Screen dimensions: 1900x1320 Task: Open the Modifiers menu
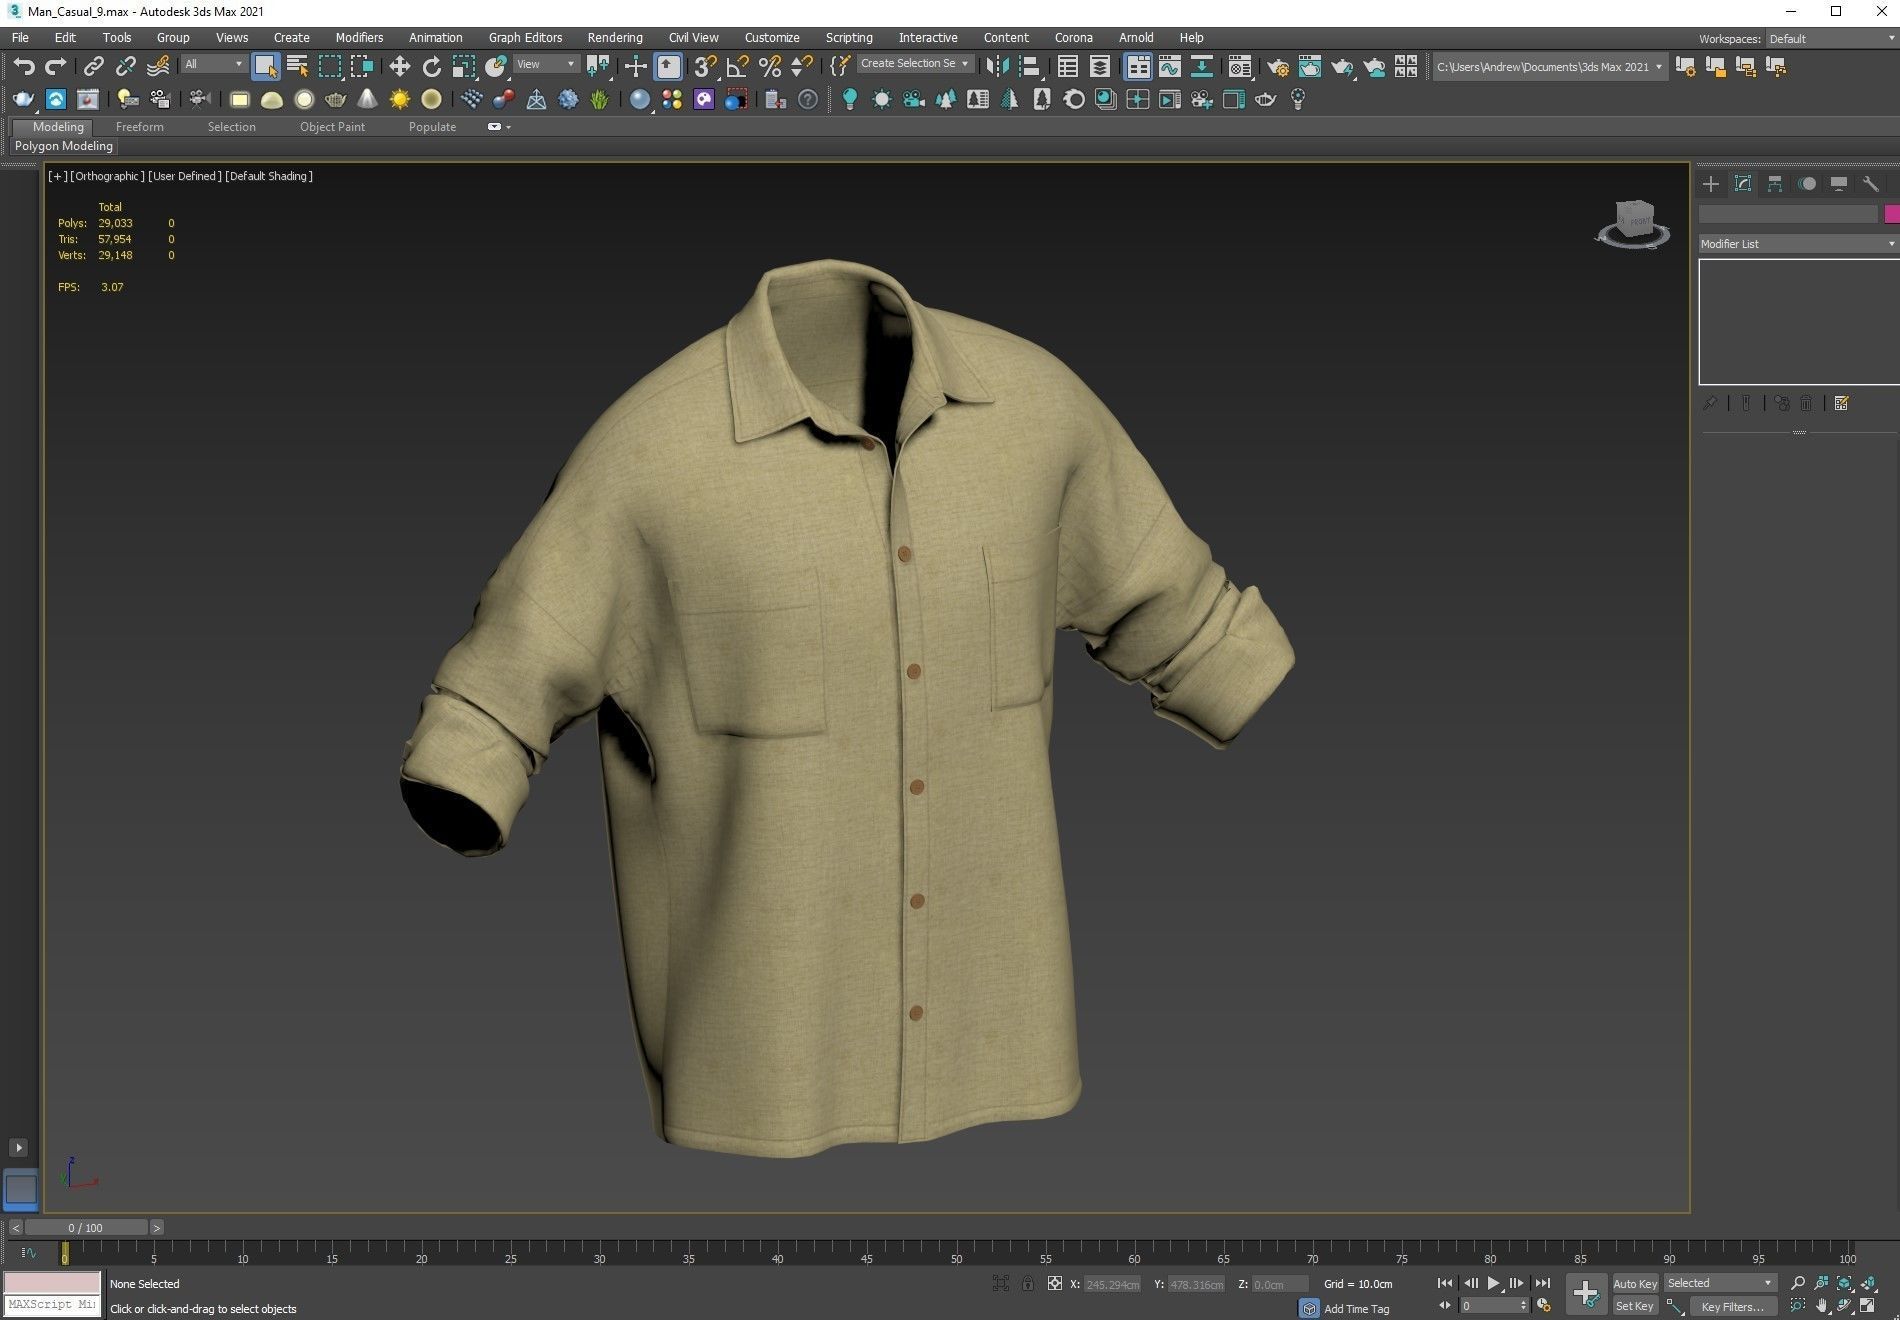(359, 37)
